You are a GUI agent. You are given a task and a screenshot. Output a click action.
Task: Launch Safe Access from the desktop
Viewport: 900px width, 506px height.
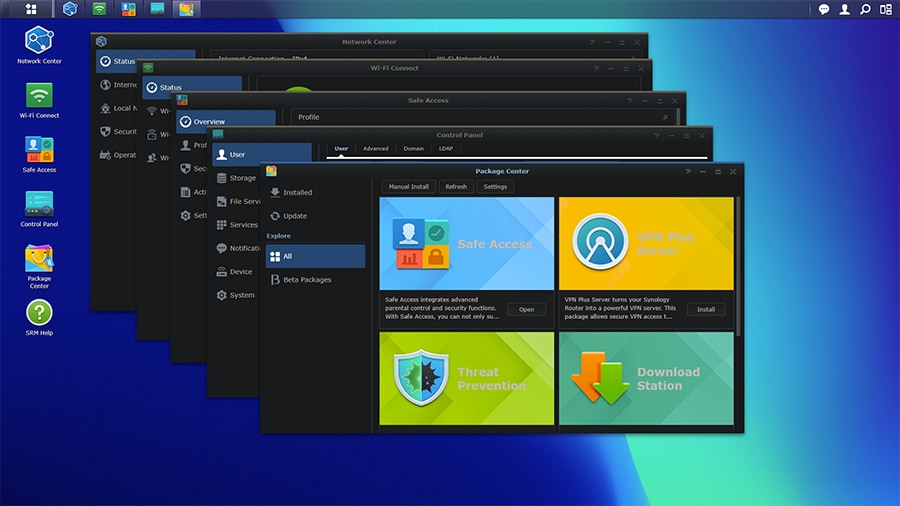pyautogui.click(x=39, y=150)
